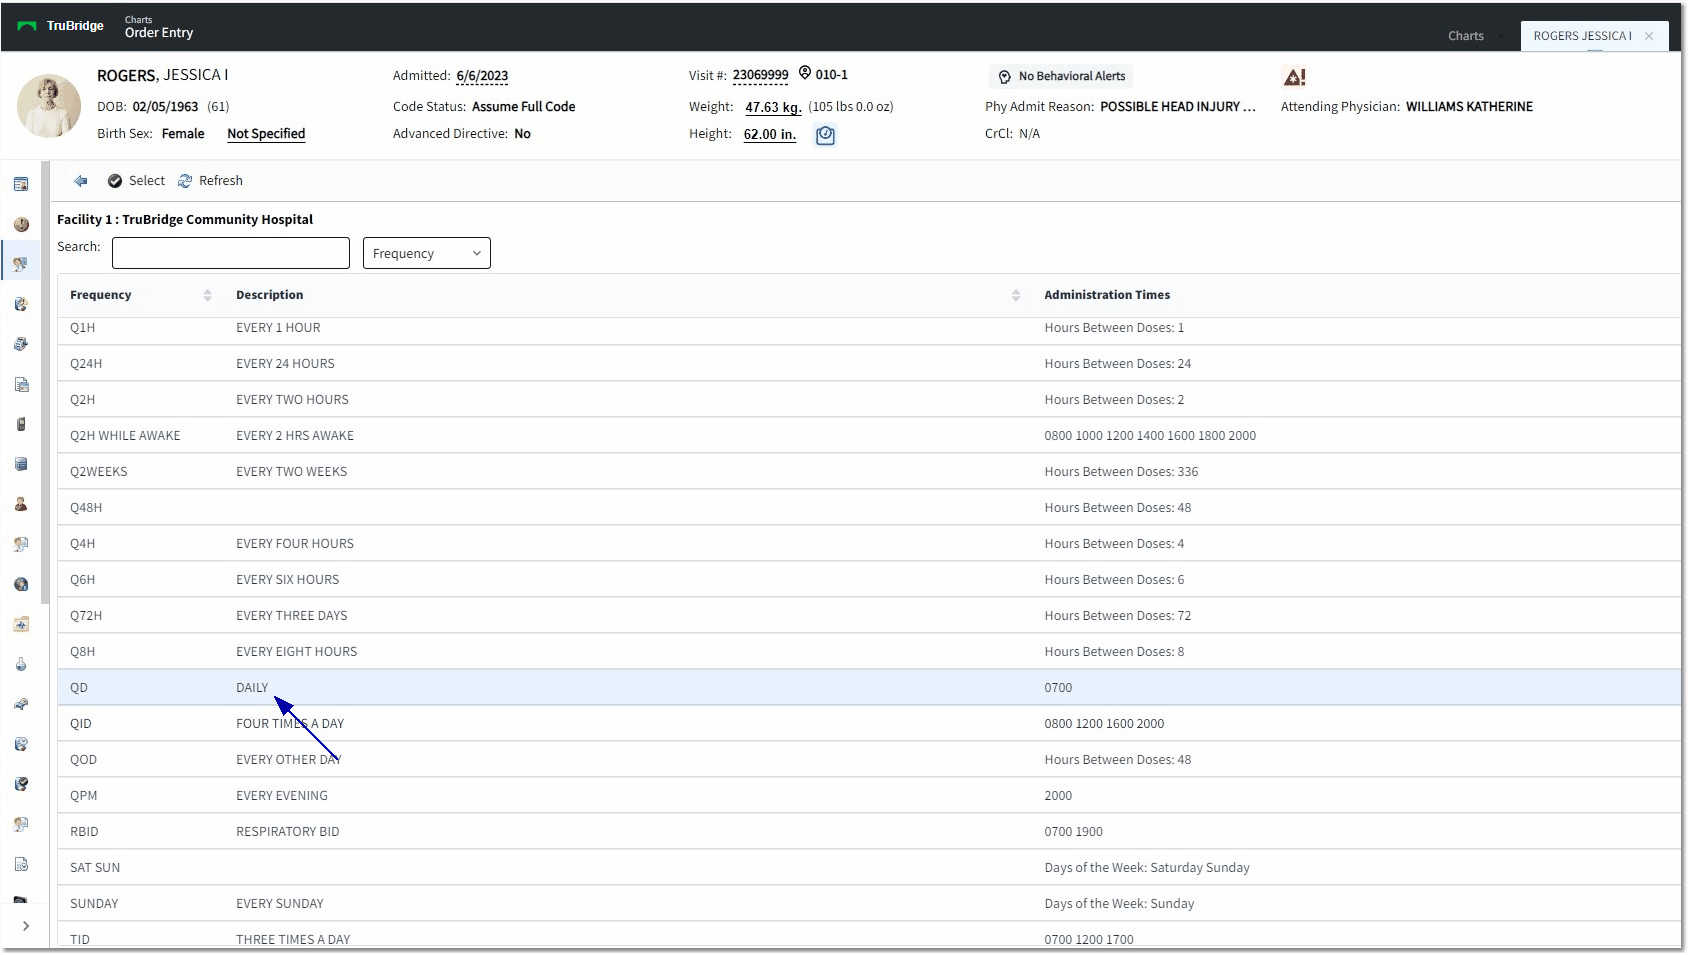This screenshot has height=955, width=1688.
Task: Click the TruBridge logo
Action: 61,26
